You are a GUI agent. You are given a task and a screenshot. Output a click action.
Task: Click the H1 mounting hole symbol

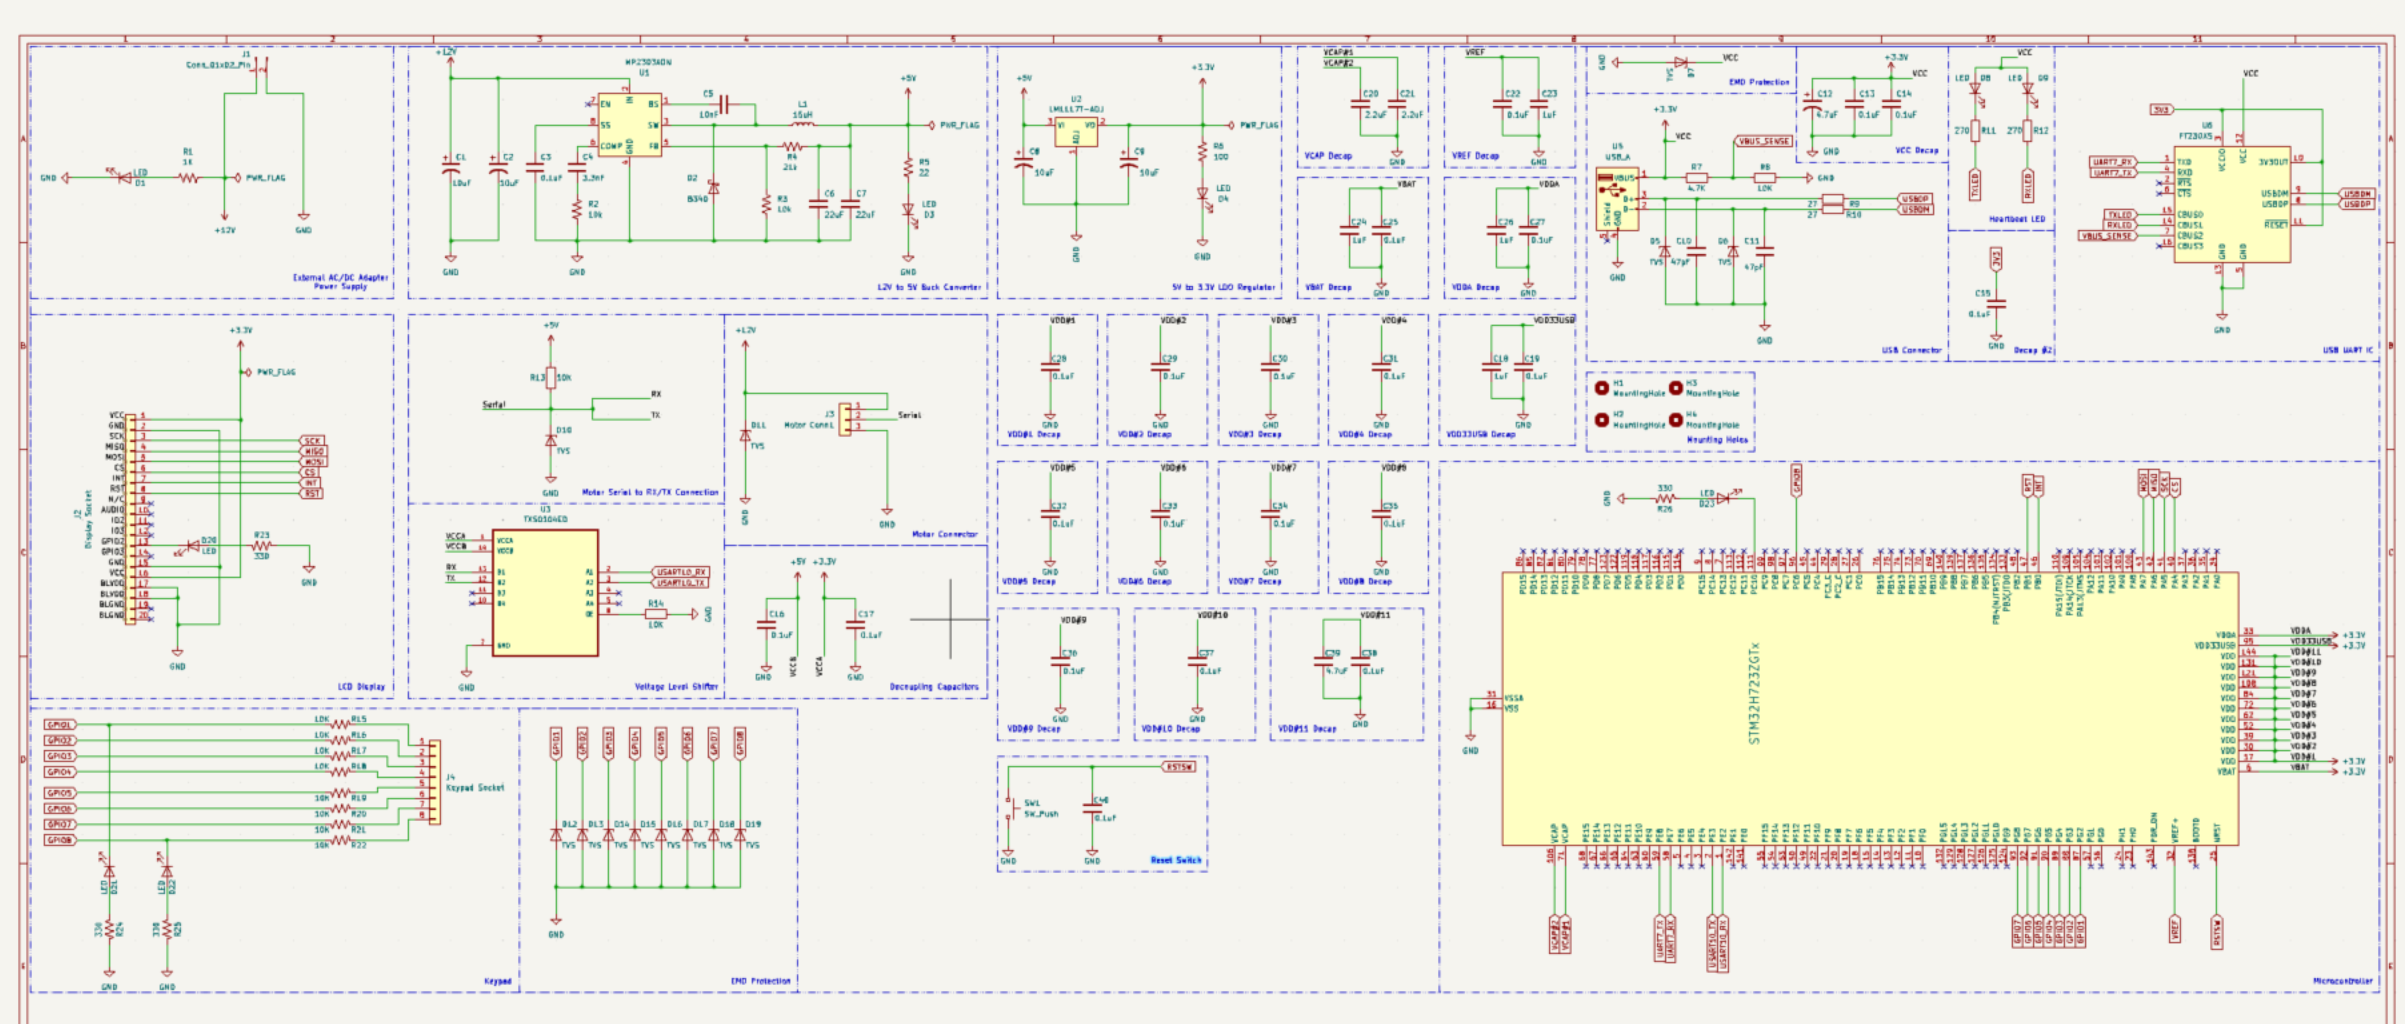(1602, 388)
